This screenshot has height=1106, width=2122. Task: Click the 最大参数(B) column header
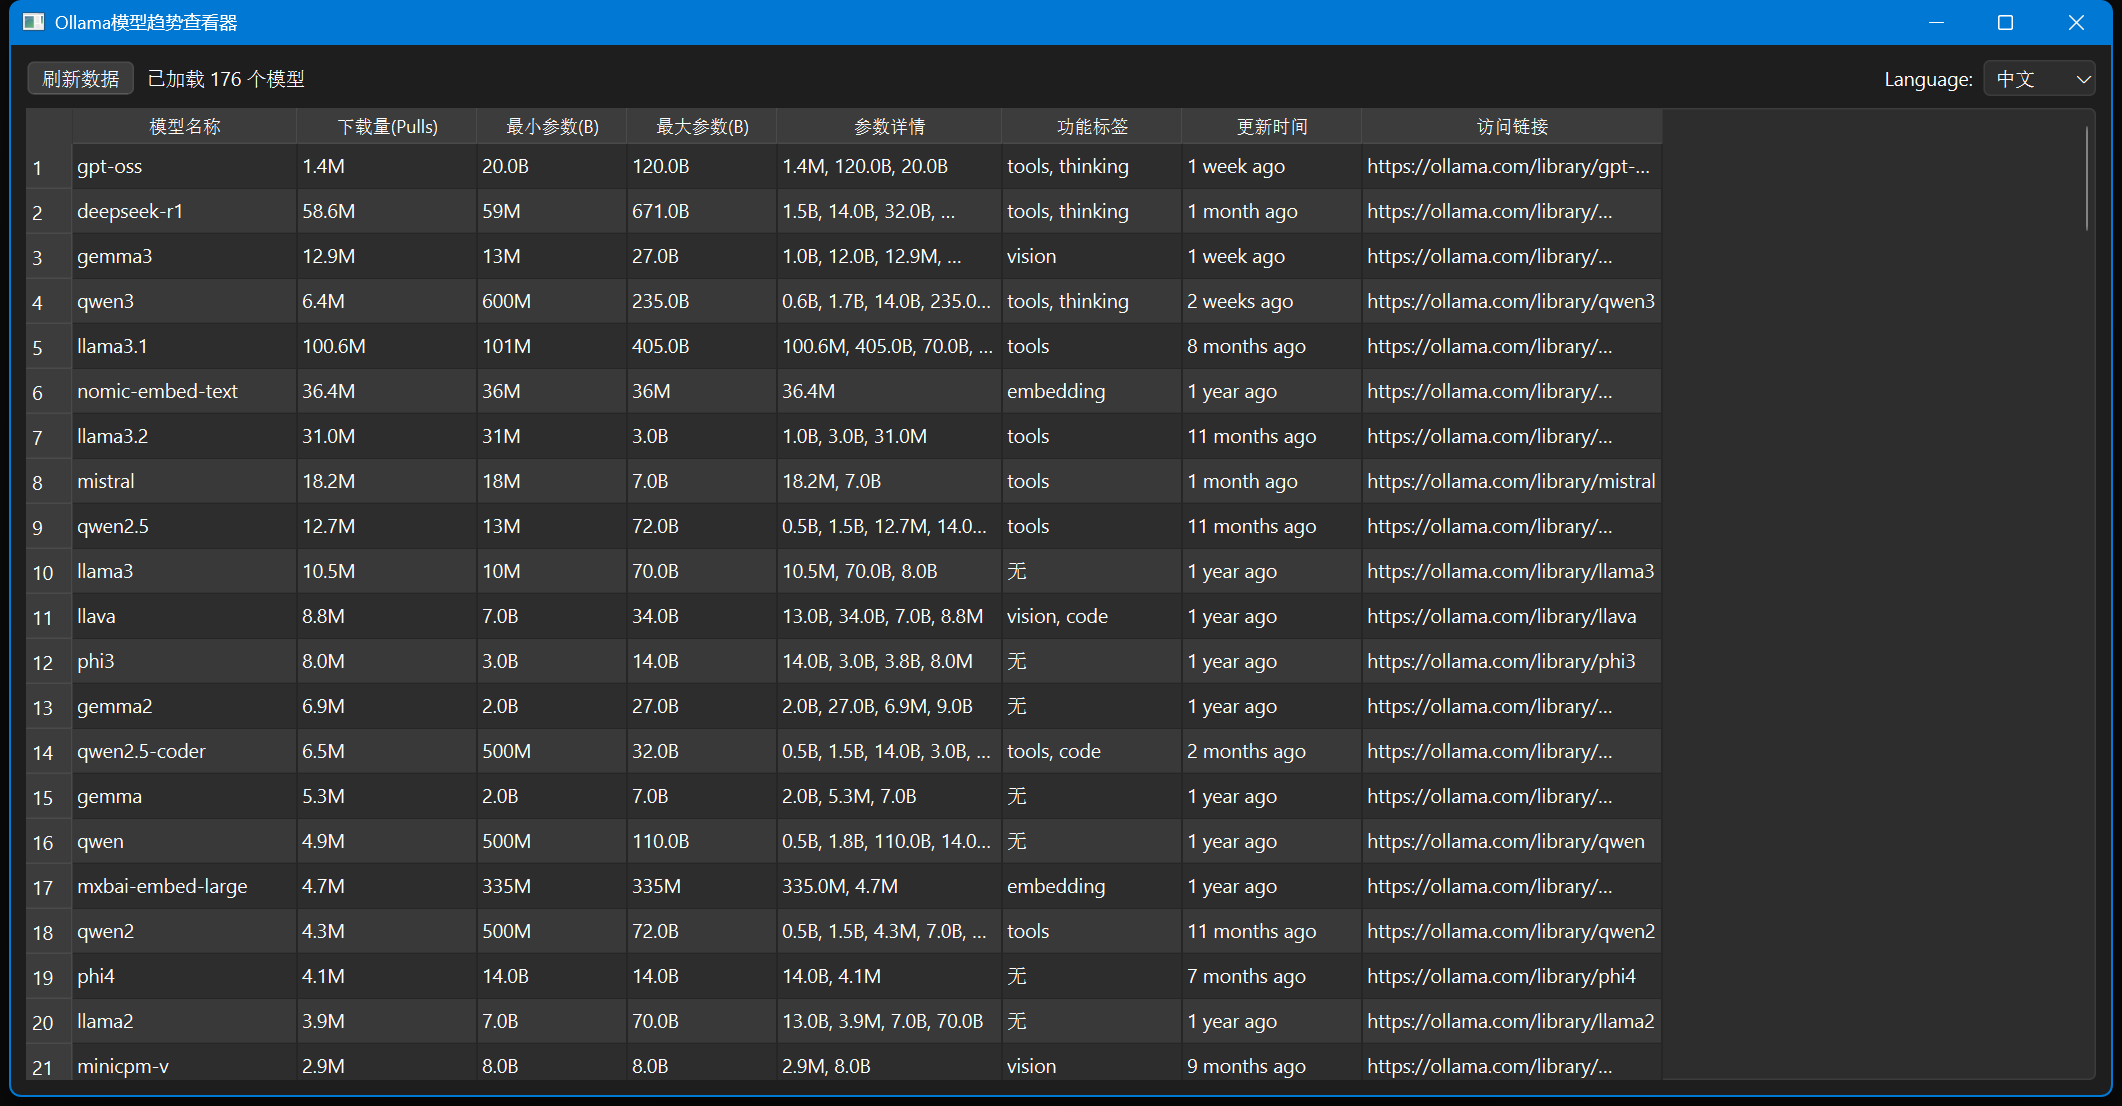coord(702,127)
